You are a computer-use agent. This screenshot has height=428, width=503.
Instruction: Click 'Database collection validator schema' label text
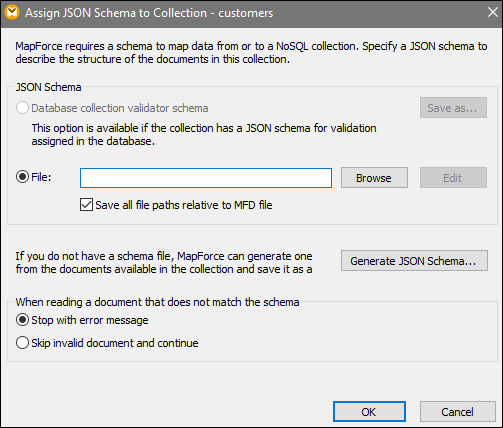[120, 108]
